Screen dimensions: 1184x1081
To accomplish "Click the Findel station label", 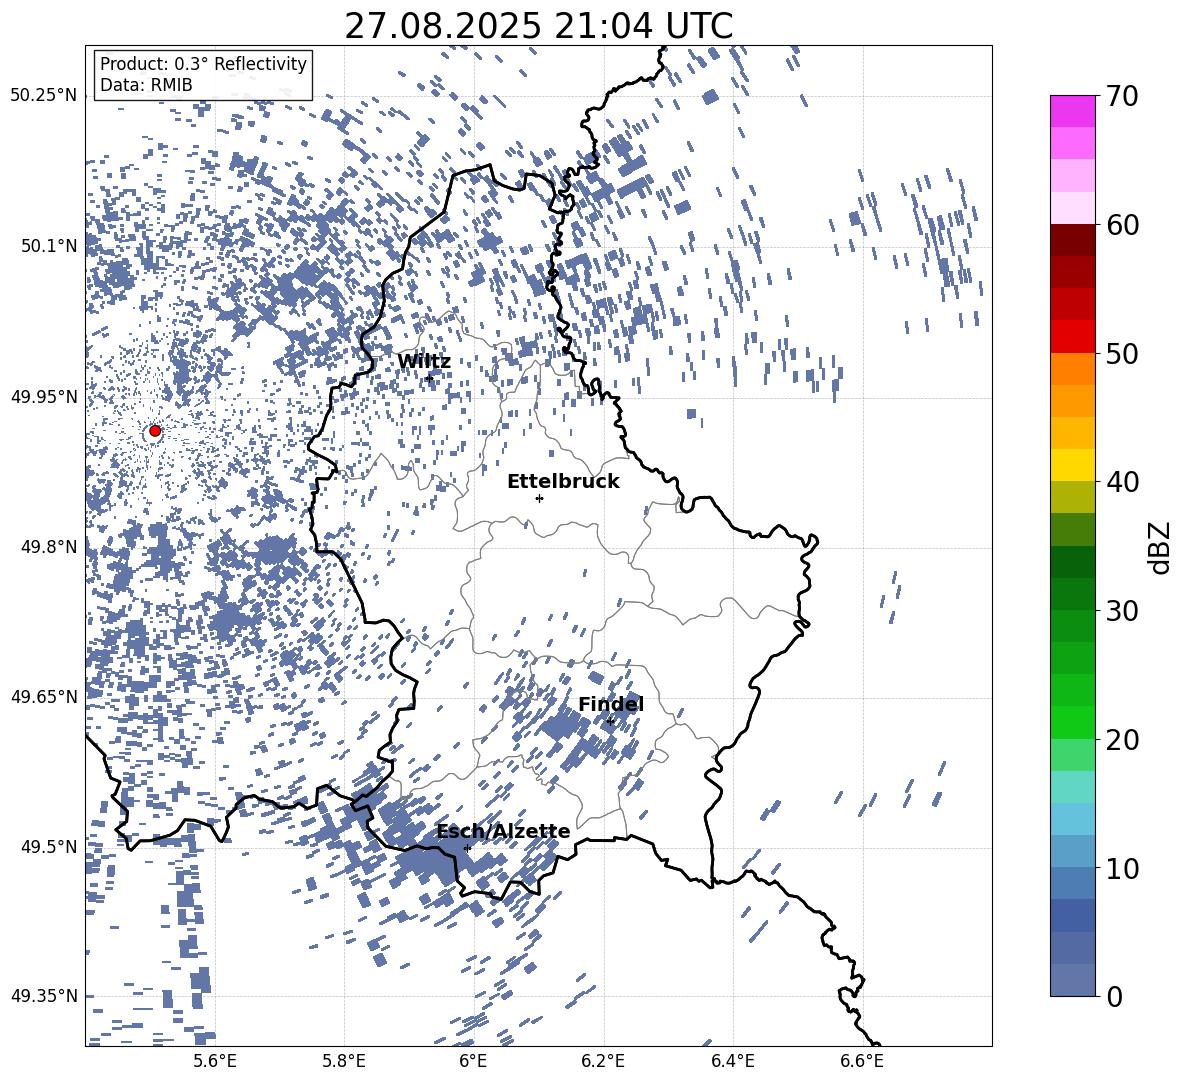I will pos(611,704).
